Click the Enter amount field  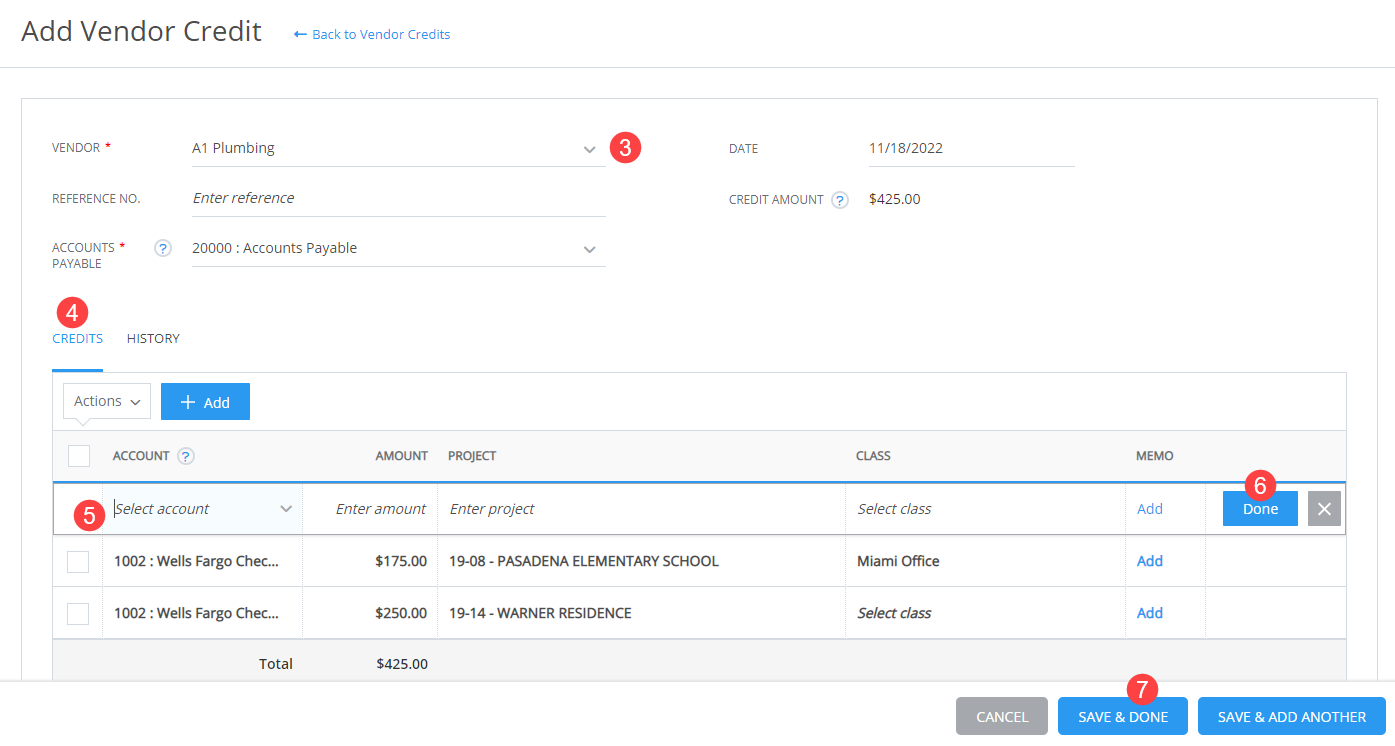[370, 509]
